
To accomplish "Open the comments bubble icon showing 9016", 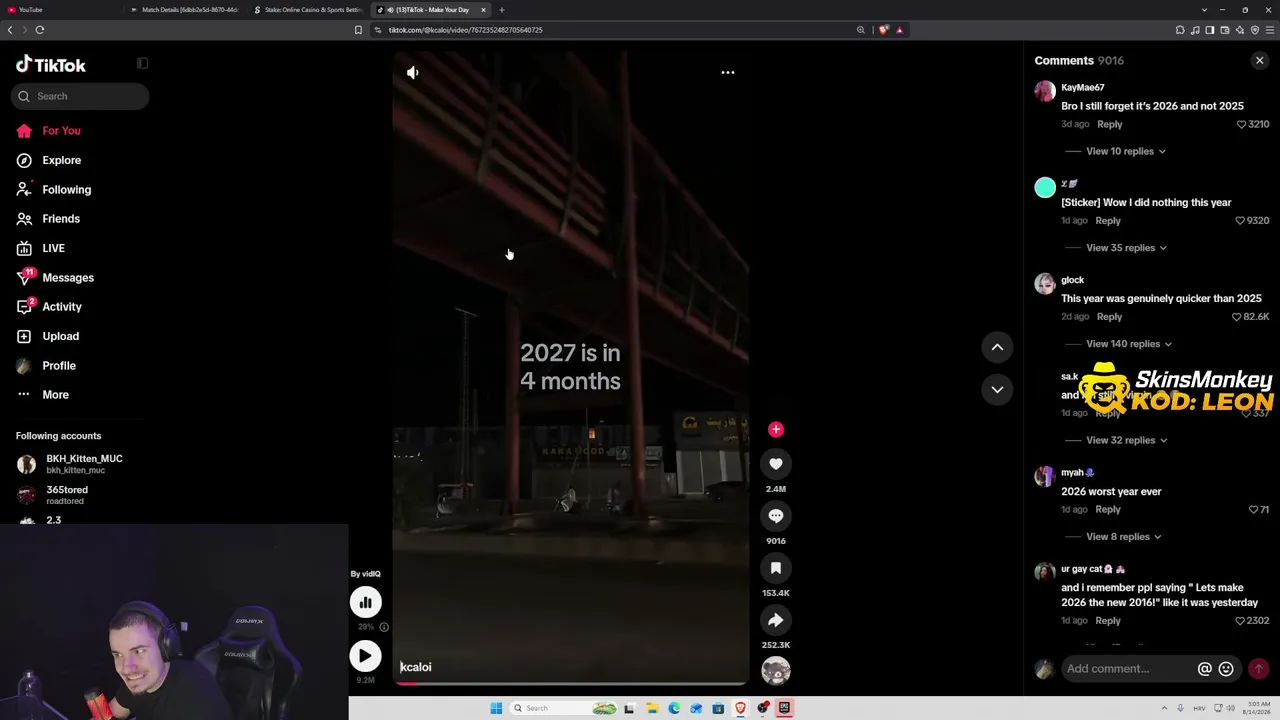I will [x=775, y=516].
